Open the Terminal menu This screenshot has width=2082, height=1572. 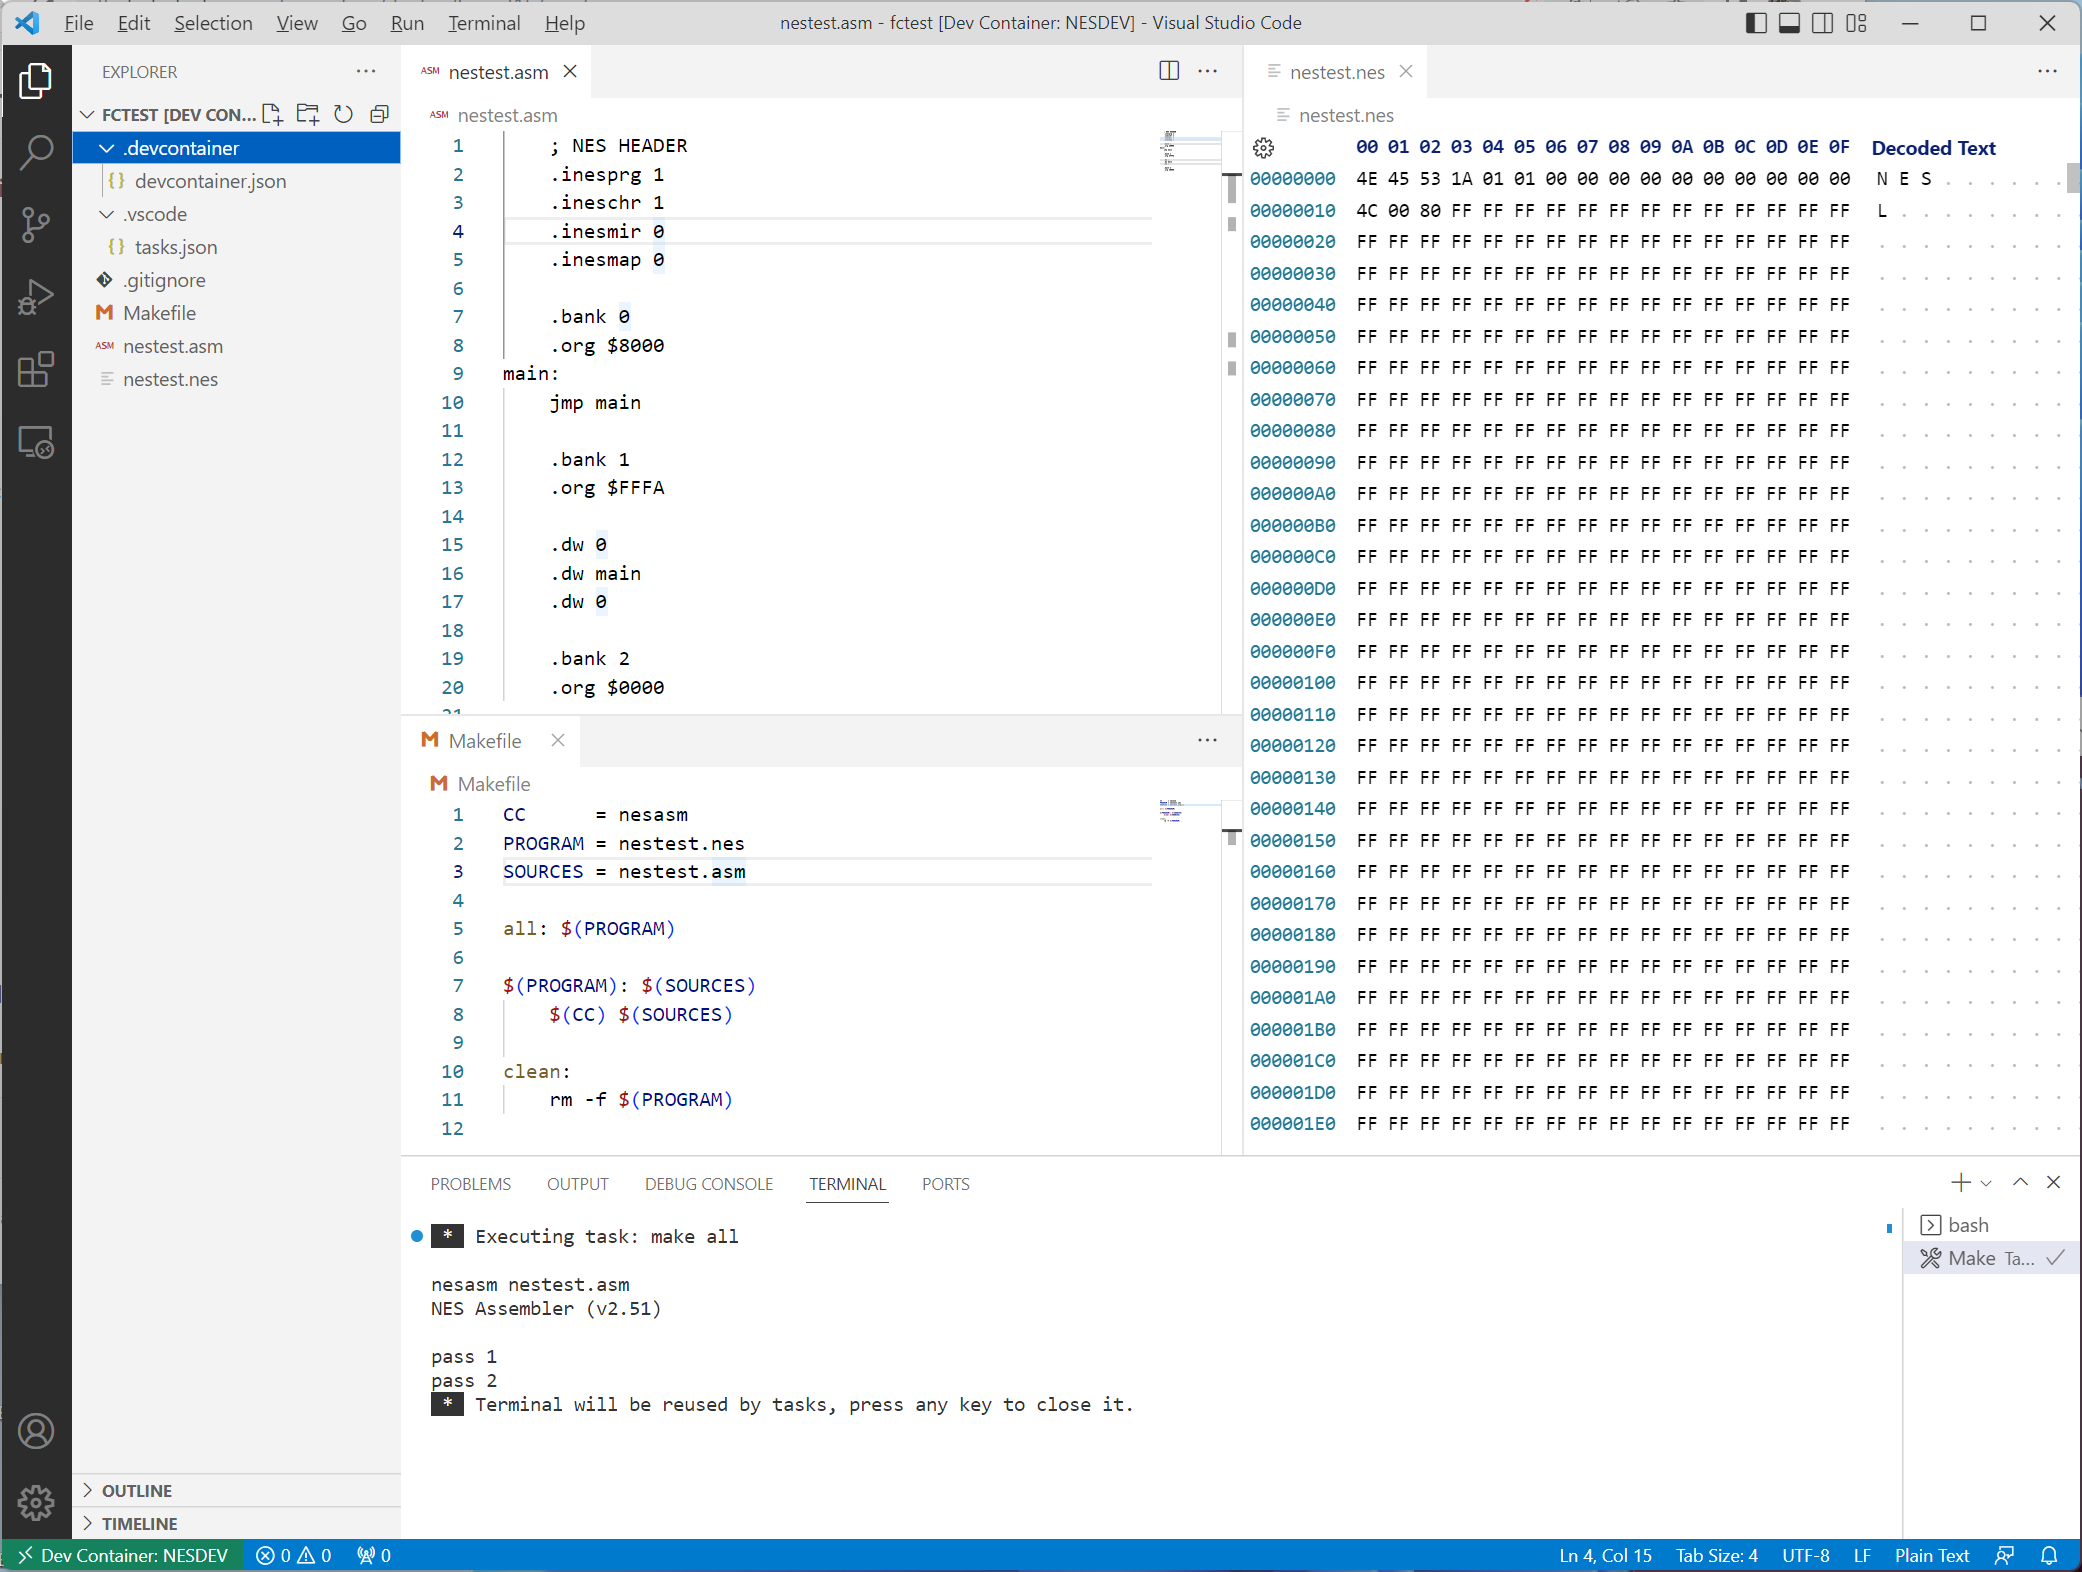[x=483, y=23]
